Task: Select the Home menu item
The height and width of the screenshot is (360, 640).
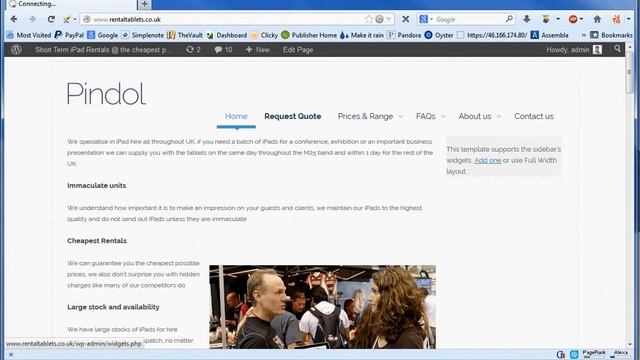Action: [x=236, y=116]
